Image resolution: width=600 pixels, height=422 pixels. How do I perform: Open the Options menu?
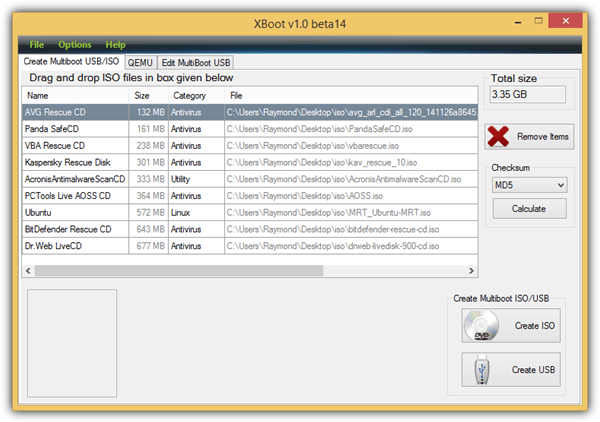[x=75, y=45]
